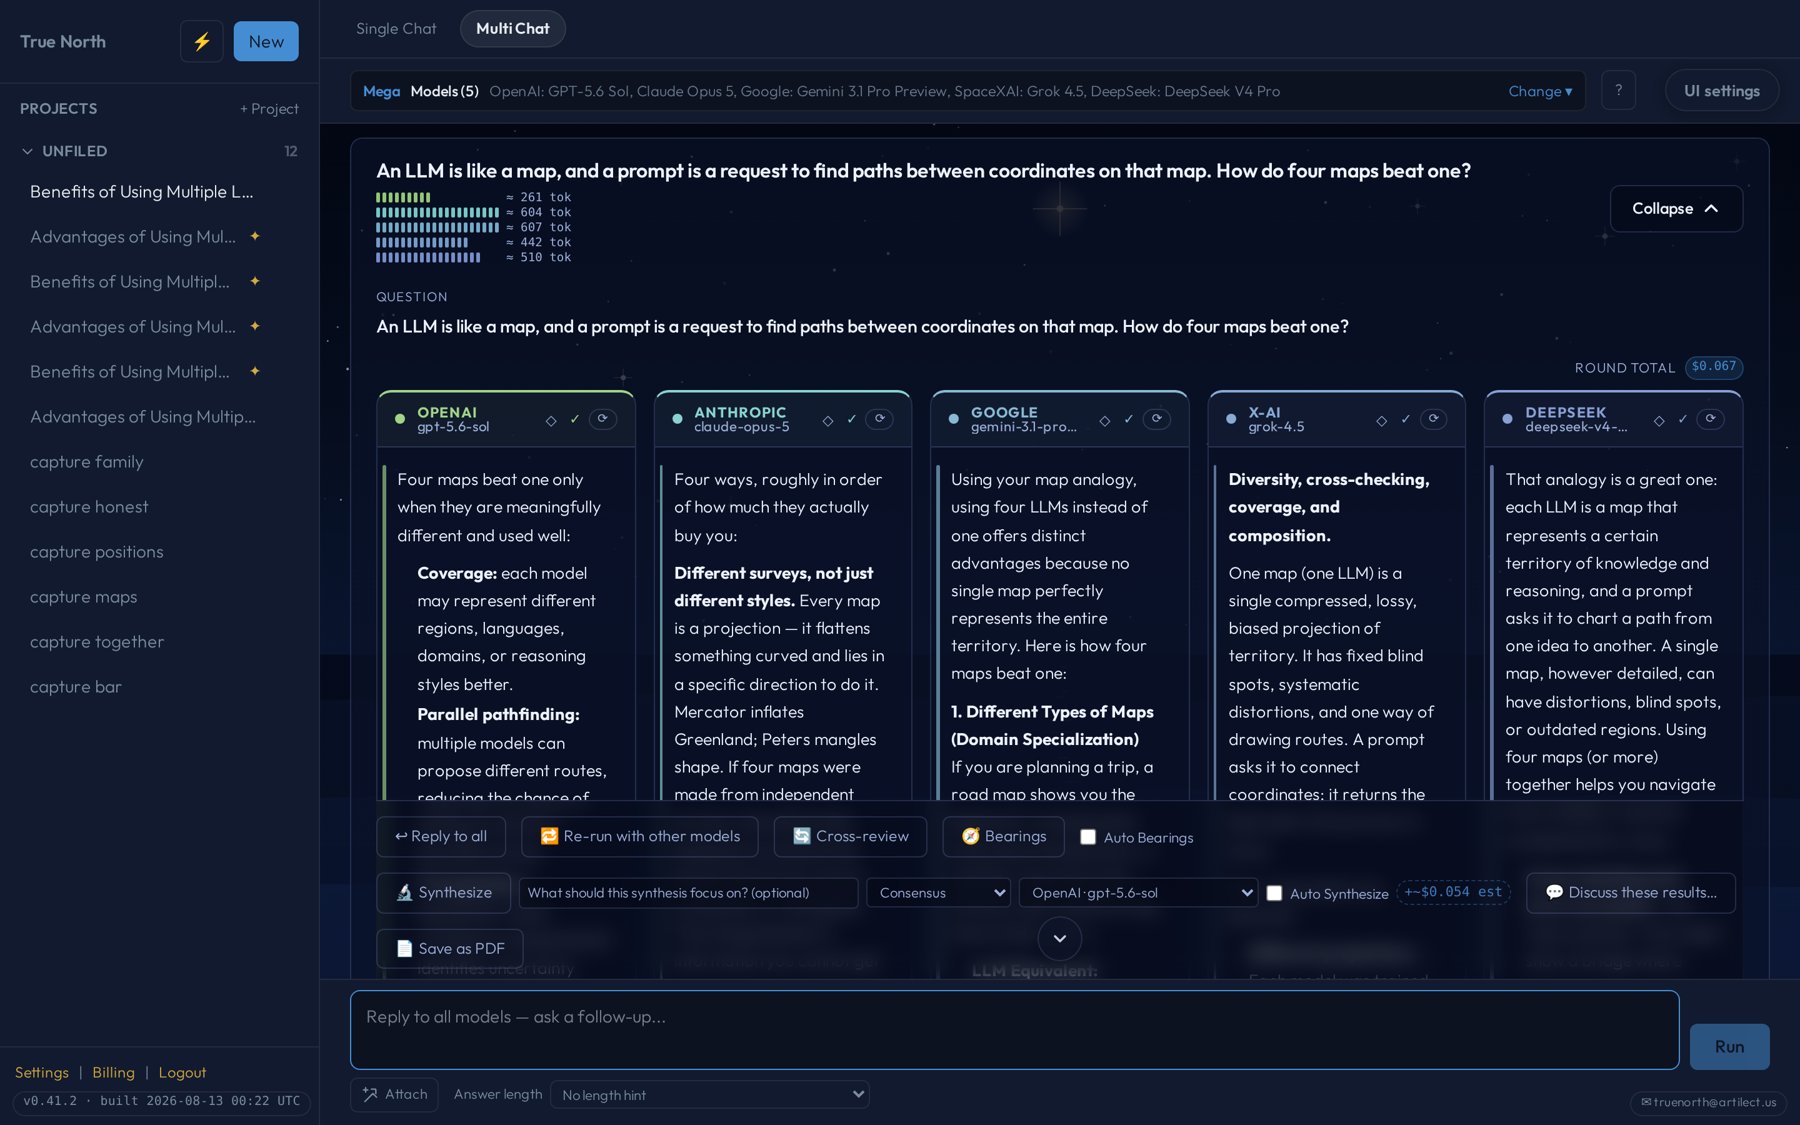This screenshot has height=1125, width=1800.
Task: Click the '≈ 607 tok' token bar row
Action: tap(473, 228)
